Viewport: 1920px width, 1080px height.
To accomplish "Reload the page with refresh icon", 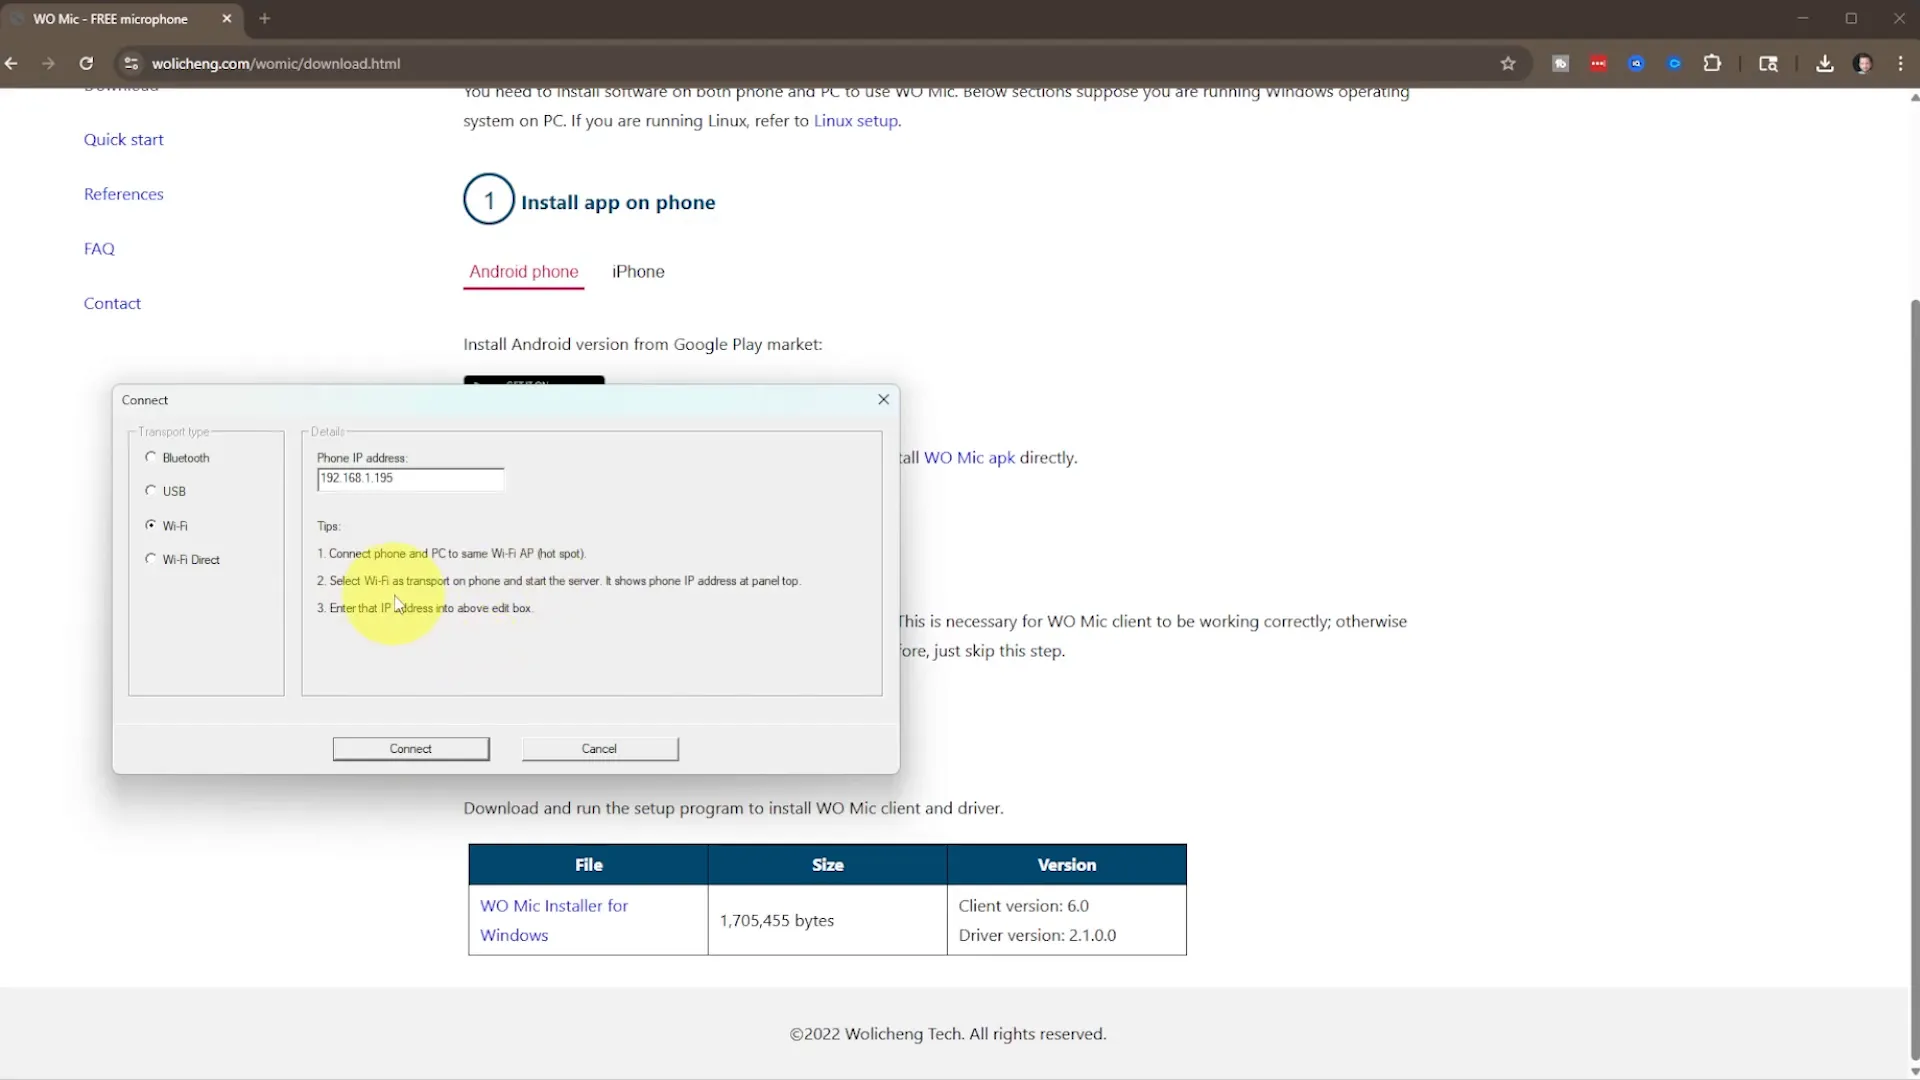I will pyautogui.click(x=86, y=63).
